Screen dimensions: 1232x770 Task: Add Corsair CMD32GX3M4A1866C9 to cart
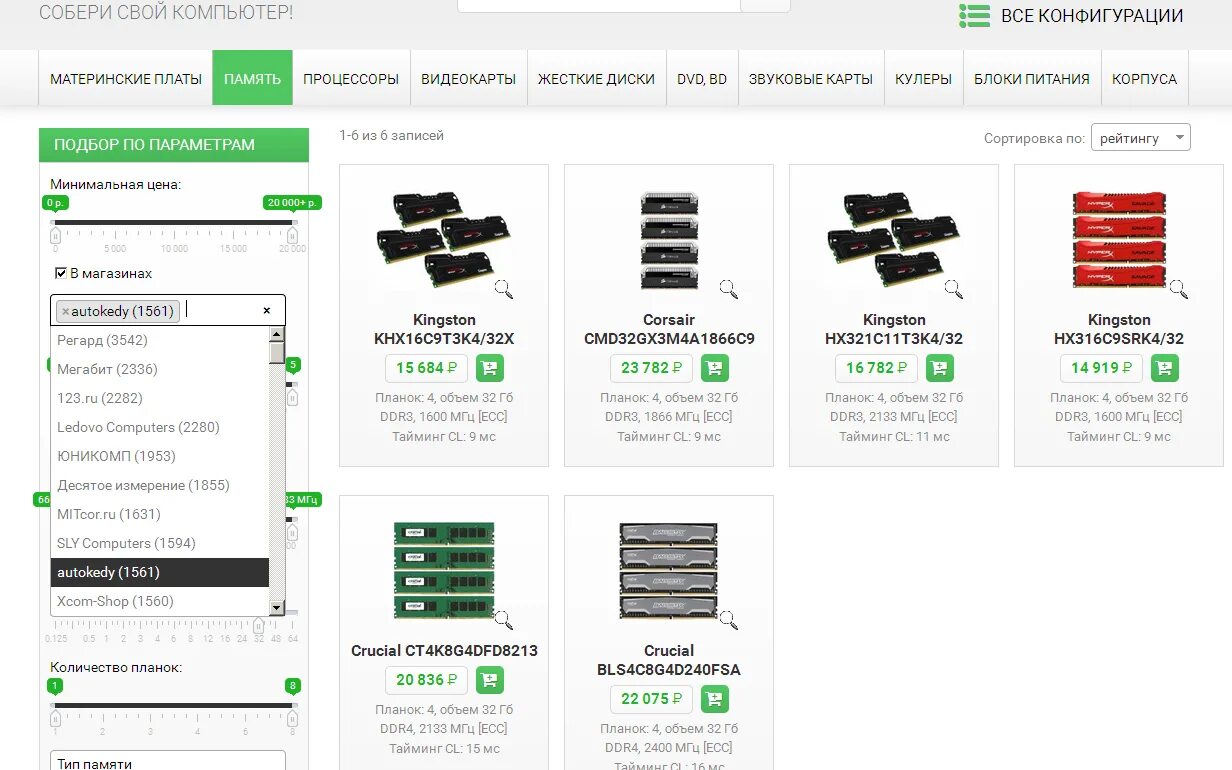point(715,368)
